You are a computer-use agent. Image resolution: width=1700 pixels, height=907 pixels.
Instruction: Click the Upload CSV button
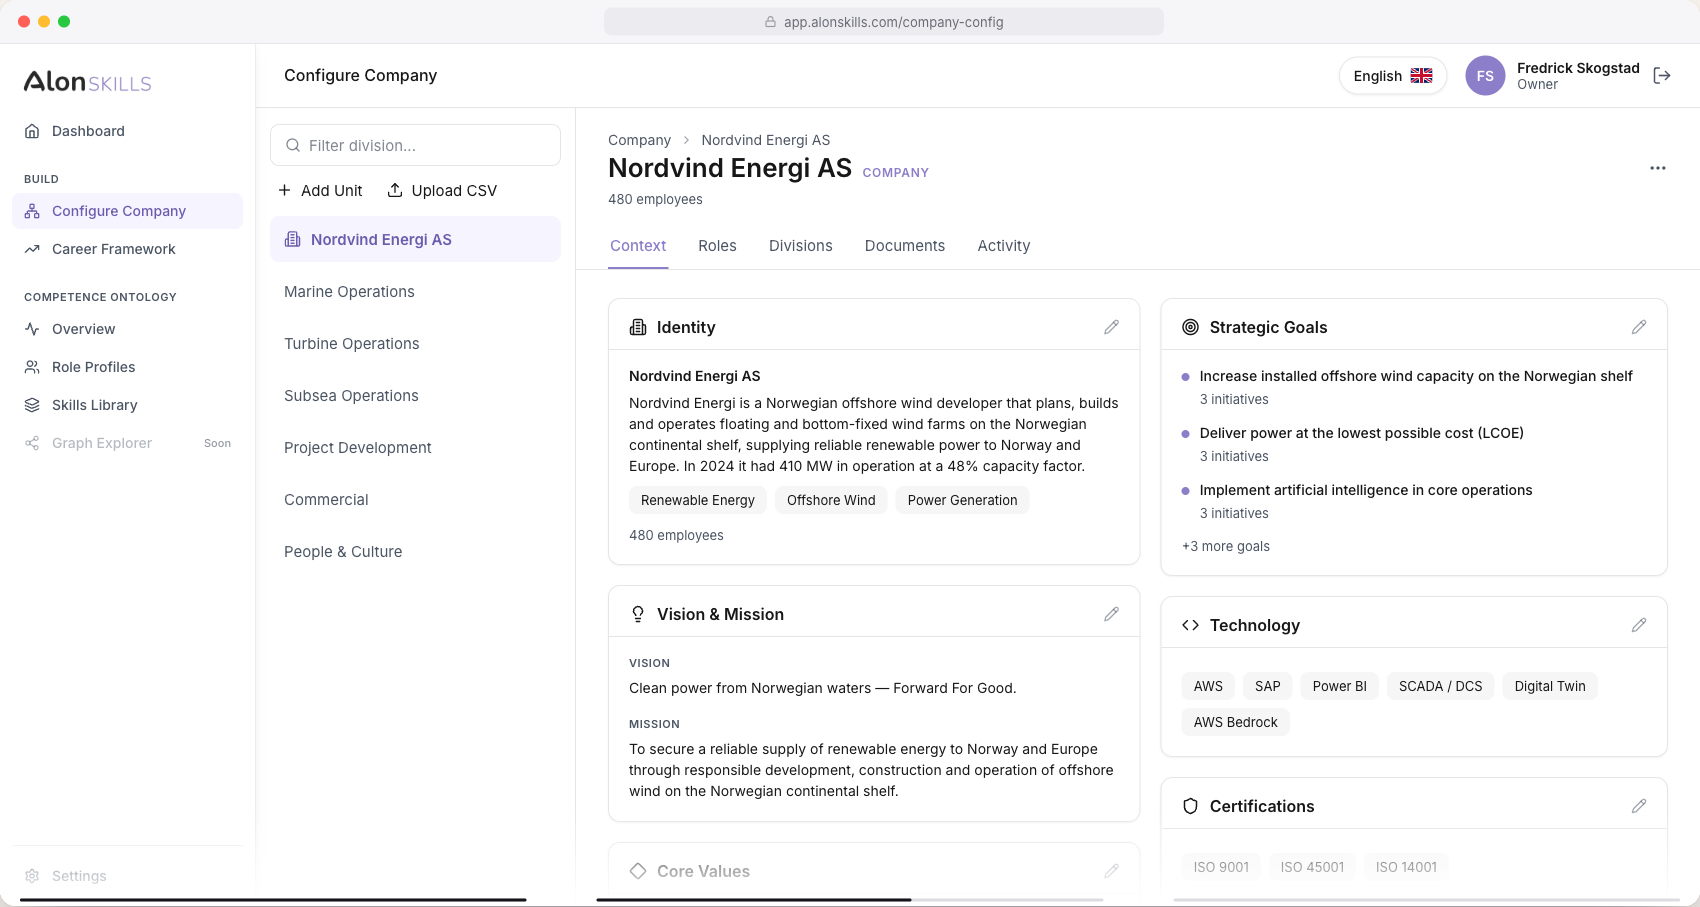[x=442, y=190]
